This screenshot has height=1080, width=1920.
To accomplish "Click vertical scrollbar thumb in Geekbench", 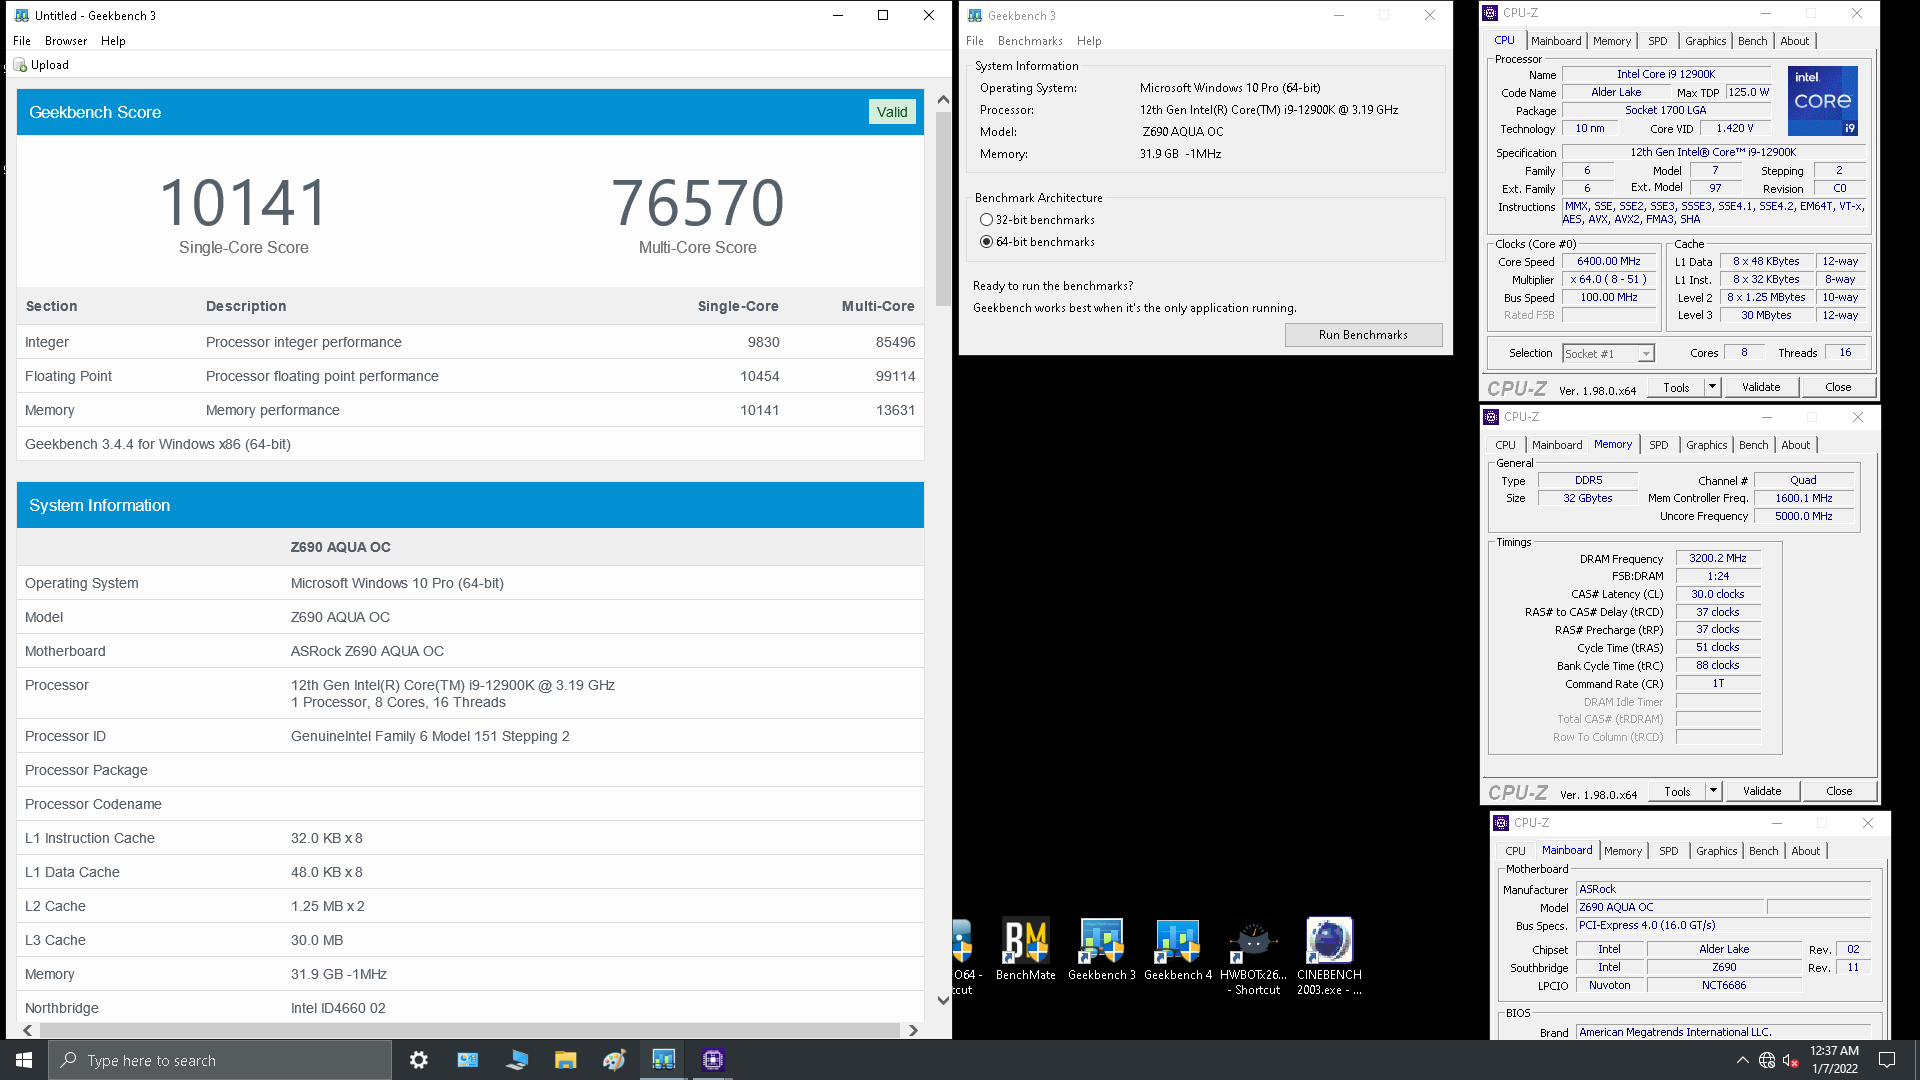I will point(943,209).
